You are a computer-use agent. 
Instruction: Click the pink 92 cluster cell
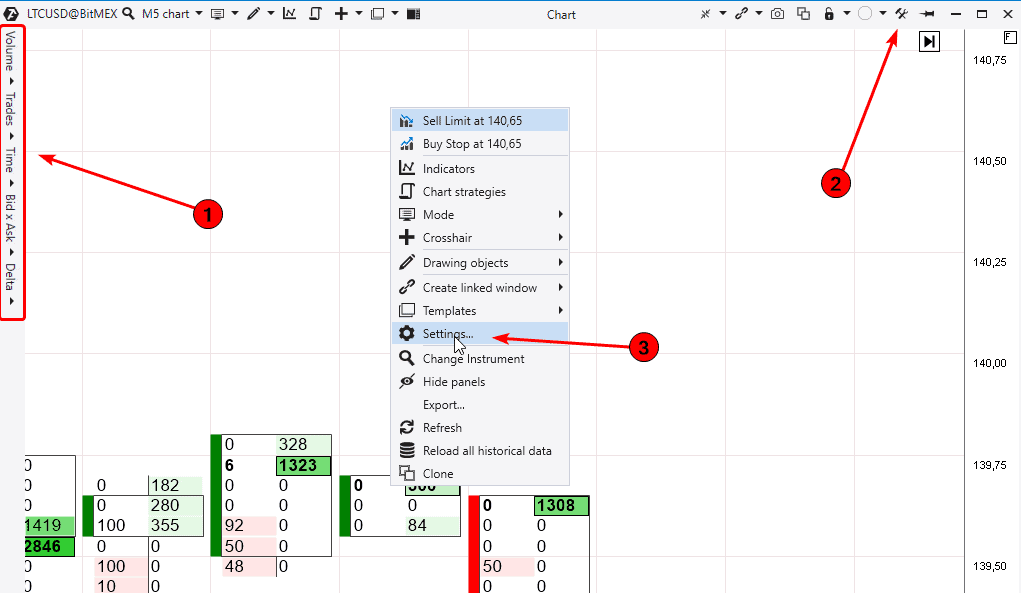click(x=249, y=525)
